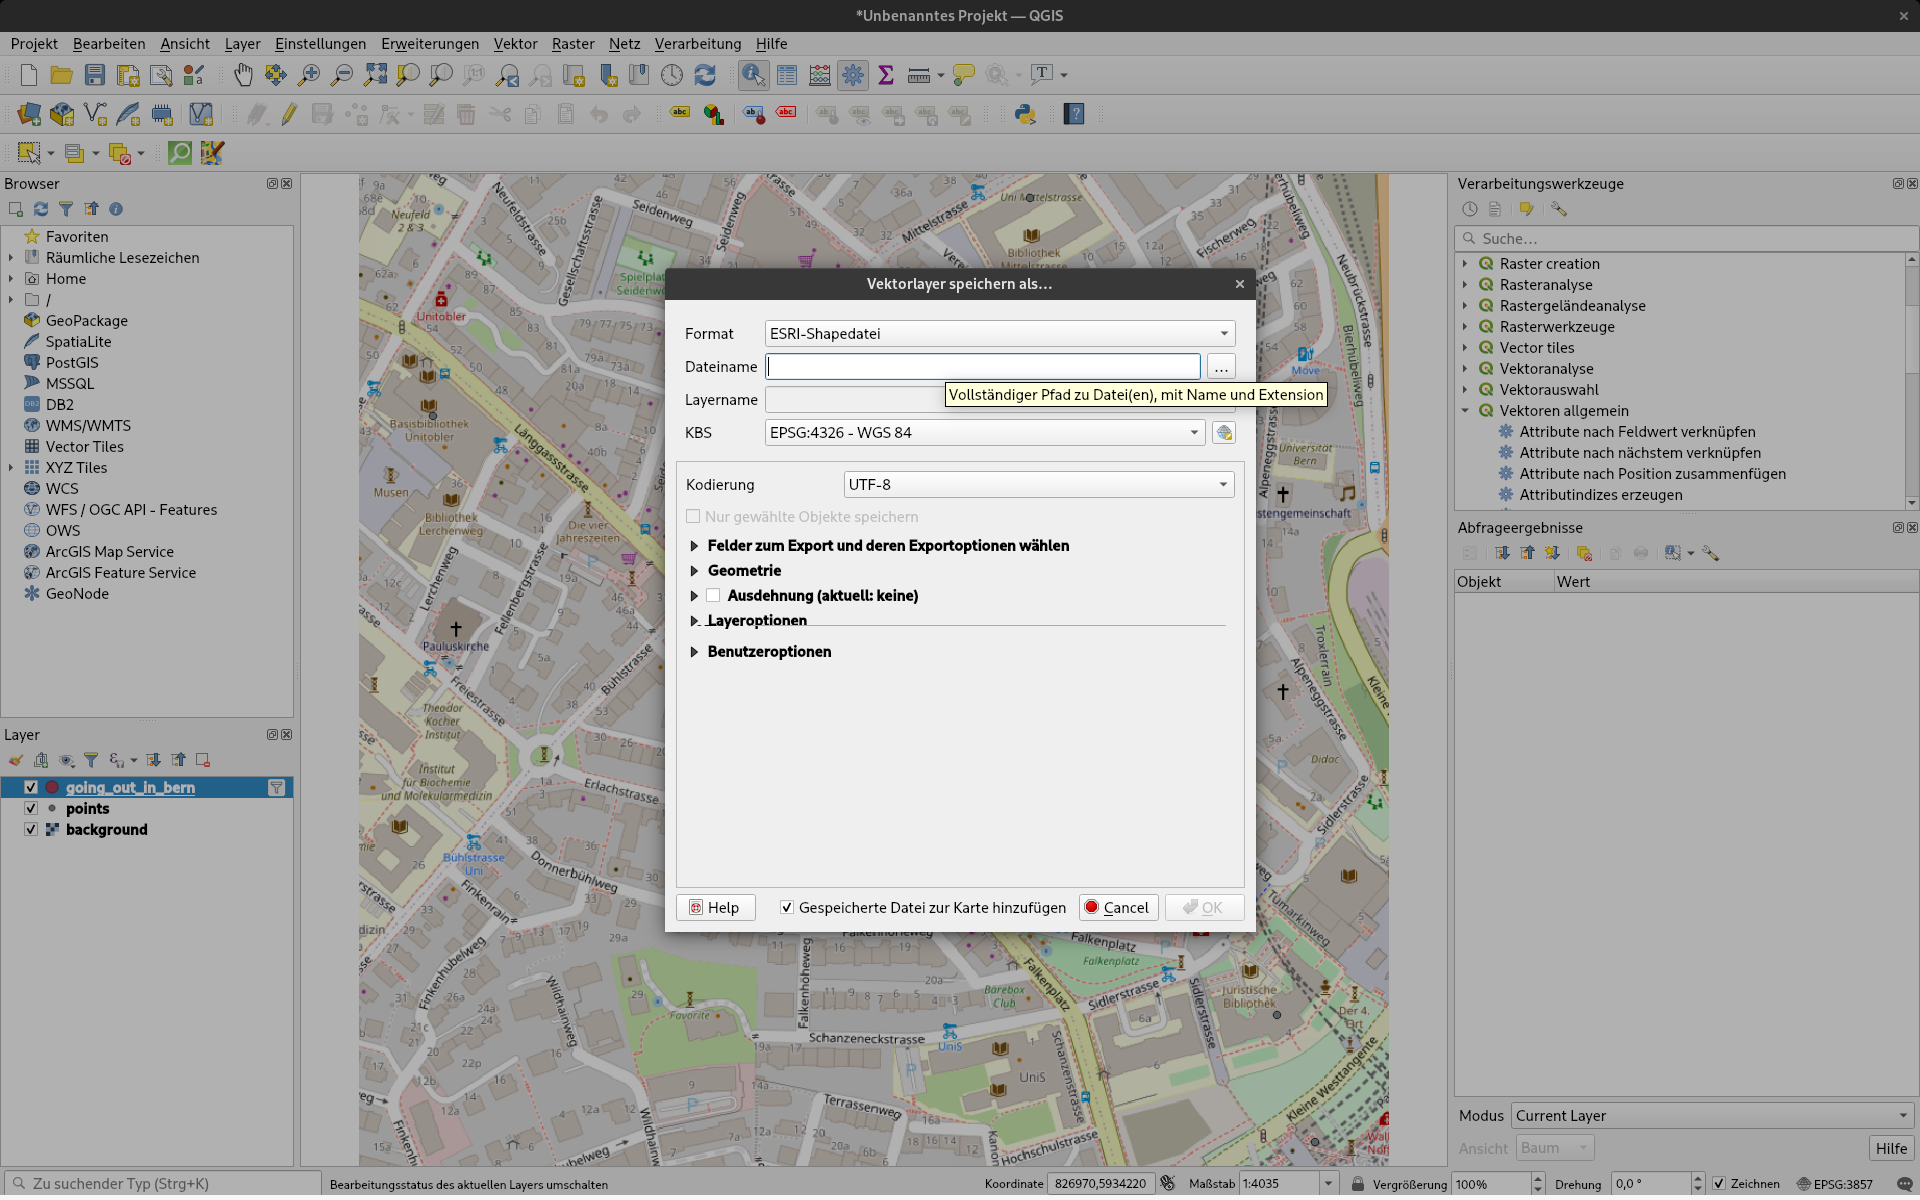Open the Kodierung UTF-8 dropdown
1920x1200 pixels.
click(1038, 485)
